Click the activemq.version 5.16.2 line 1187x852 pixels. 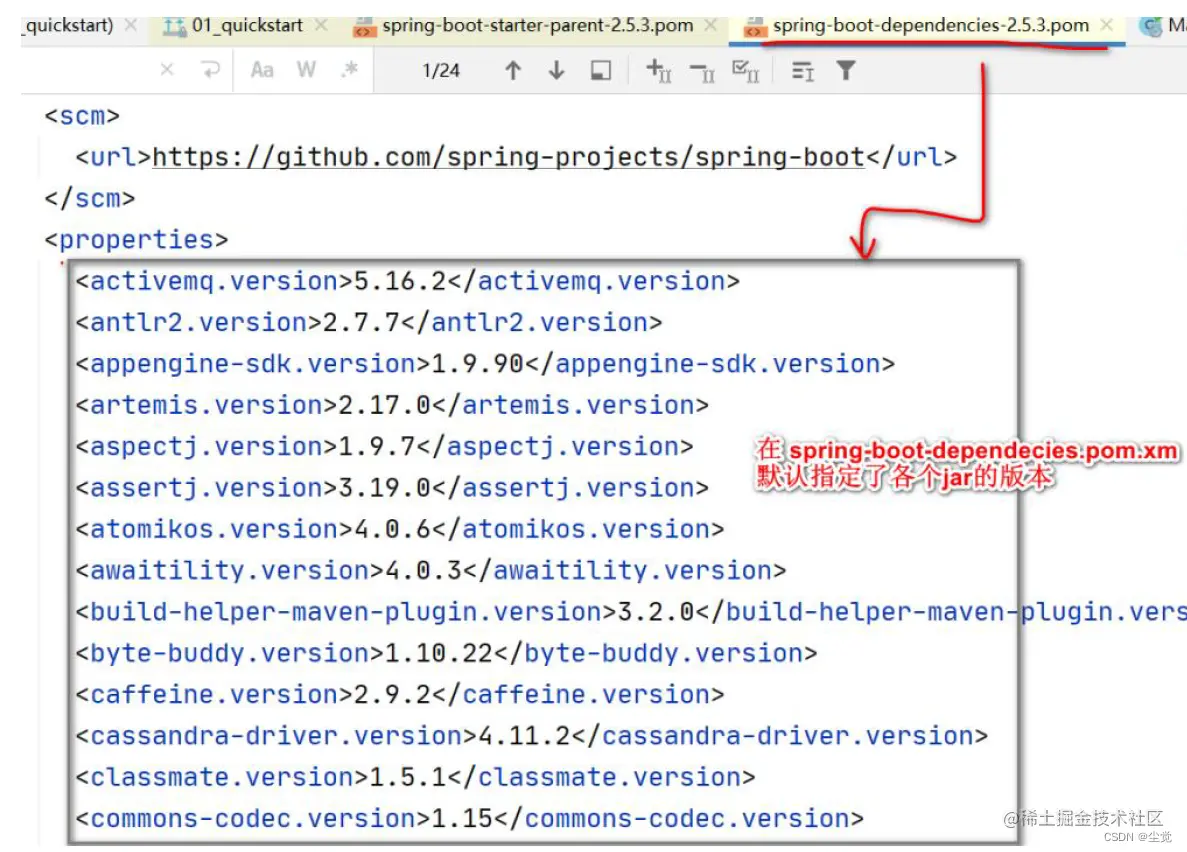click(x=407, y=282)
